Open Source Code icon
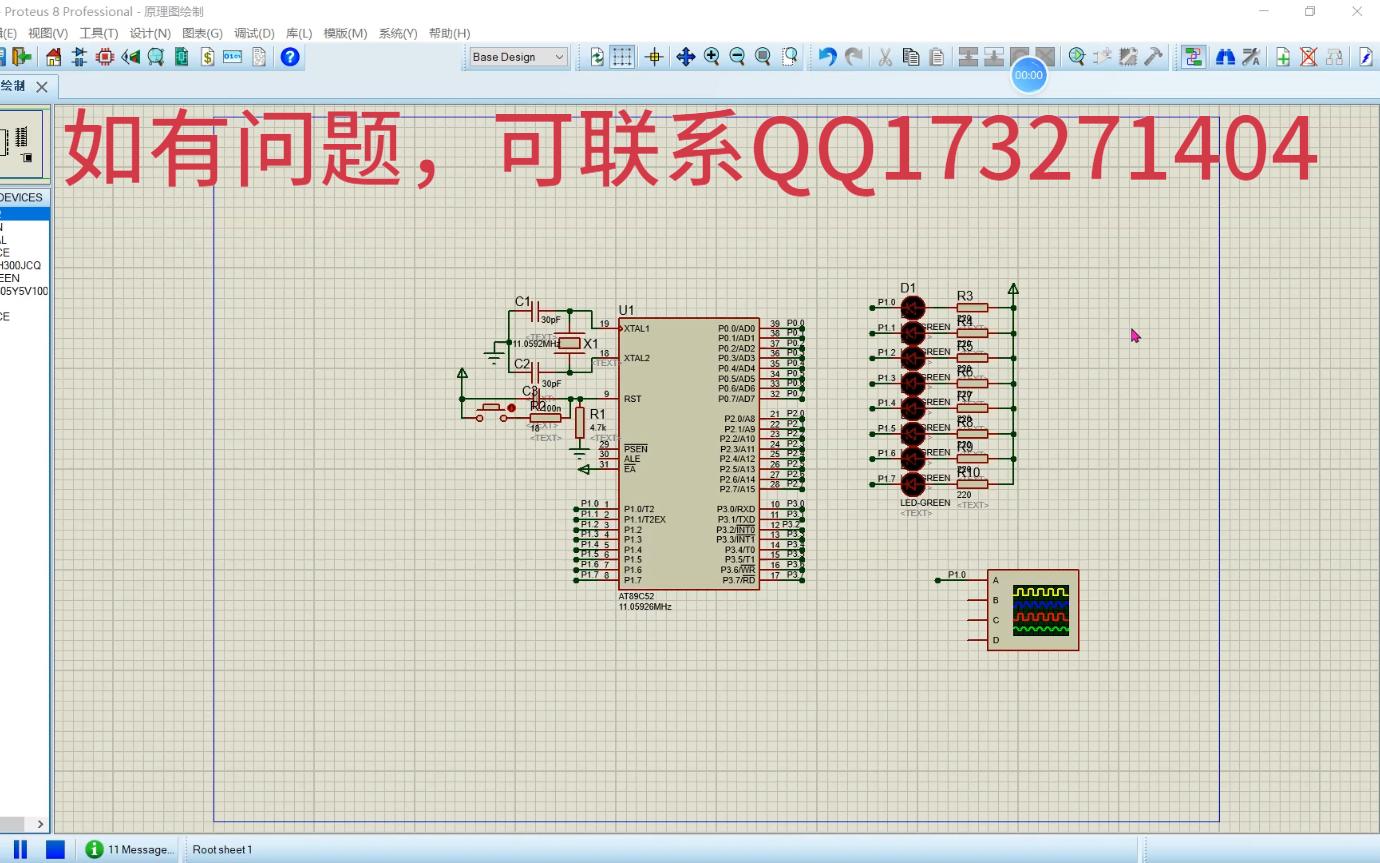 (233, 57)
